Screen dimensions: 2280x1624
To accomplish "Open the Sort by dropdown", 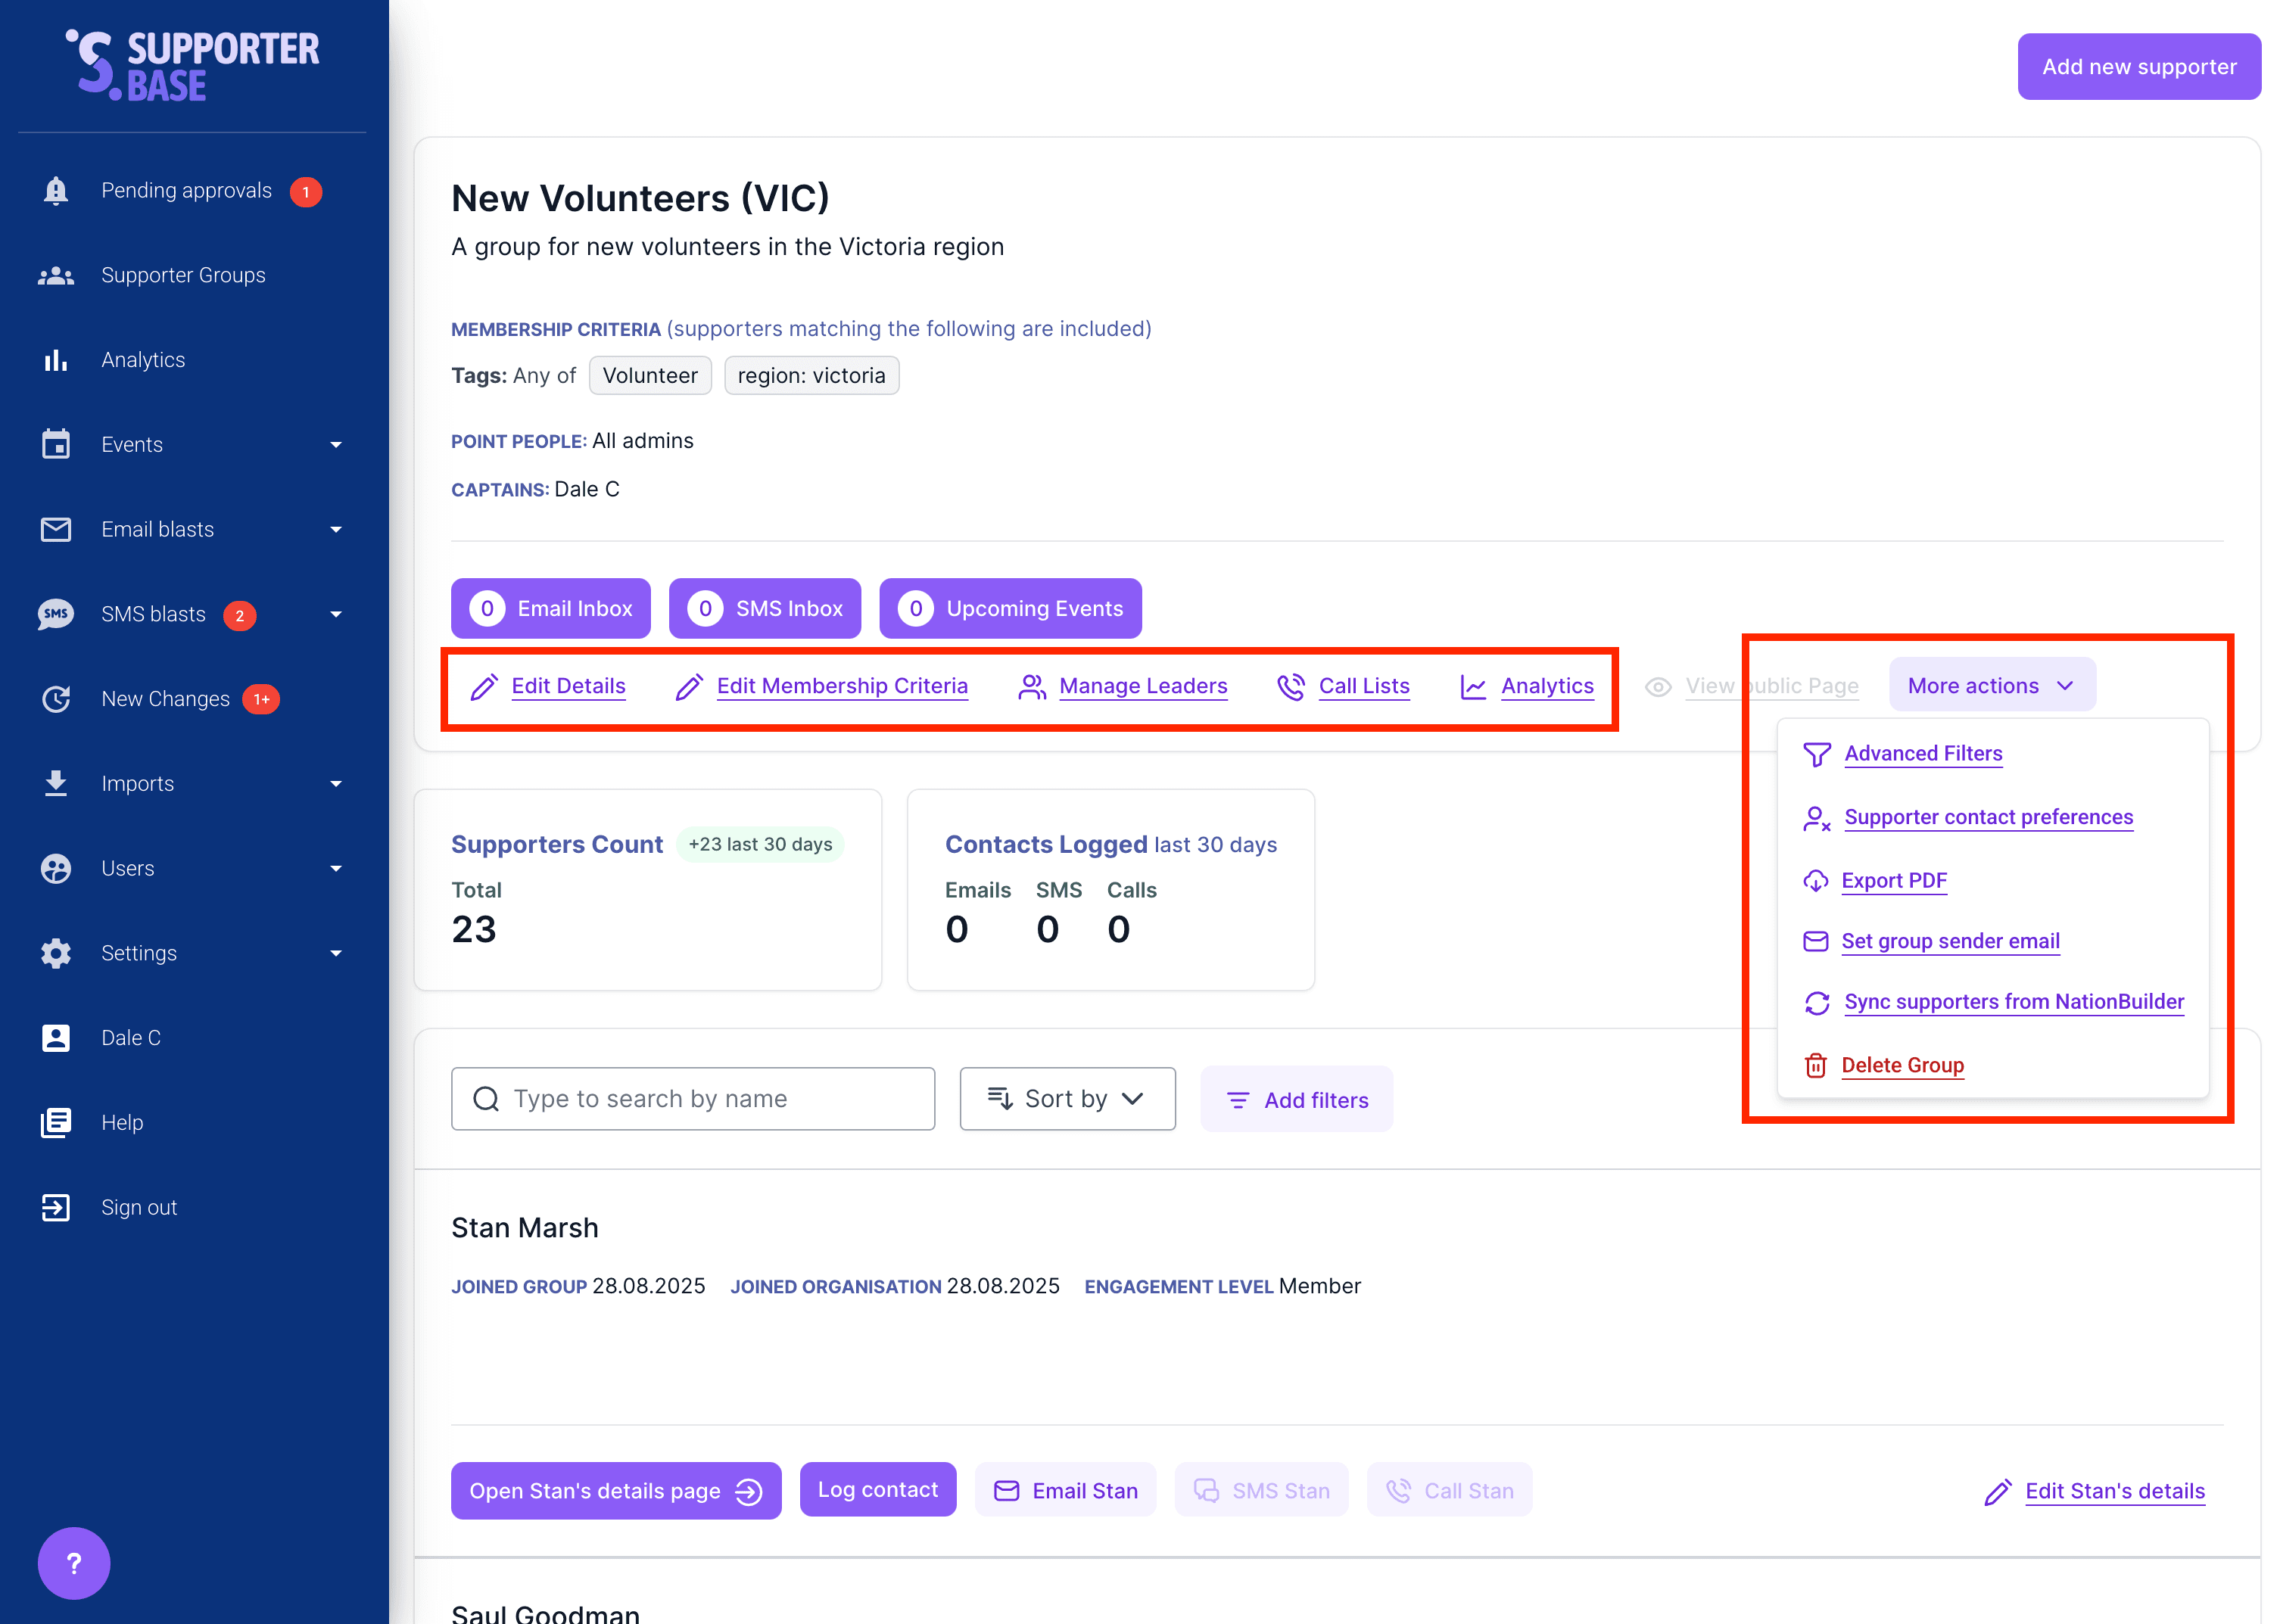I will [x=1067, y=1098].
